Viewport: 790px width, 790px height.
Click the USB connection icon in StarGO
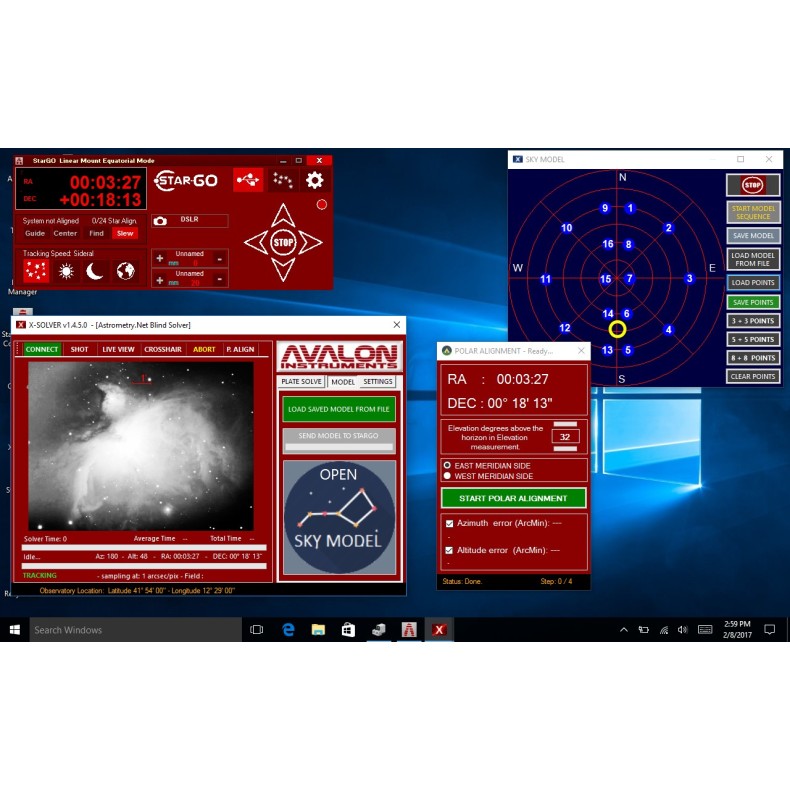(x=247, y=180)
